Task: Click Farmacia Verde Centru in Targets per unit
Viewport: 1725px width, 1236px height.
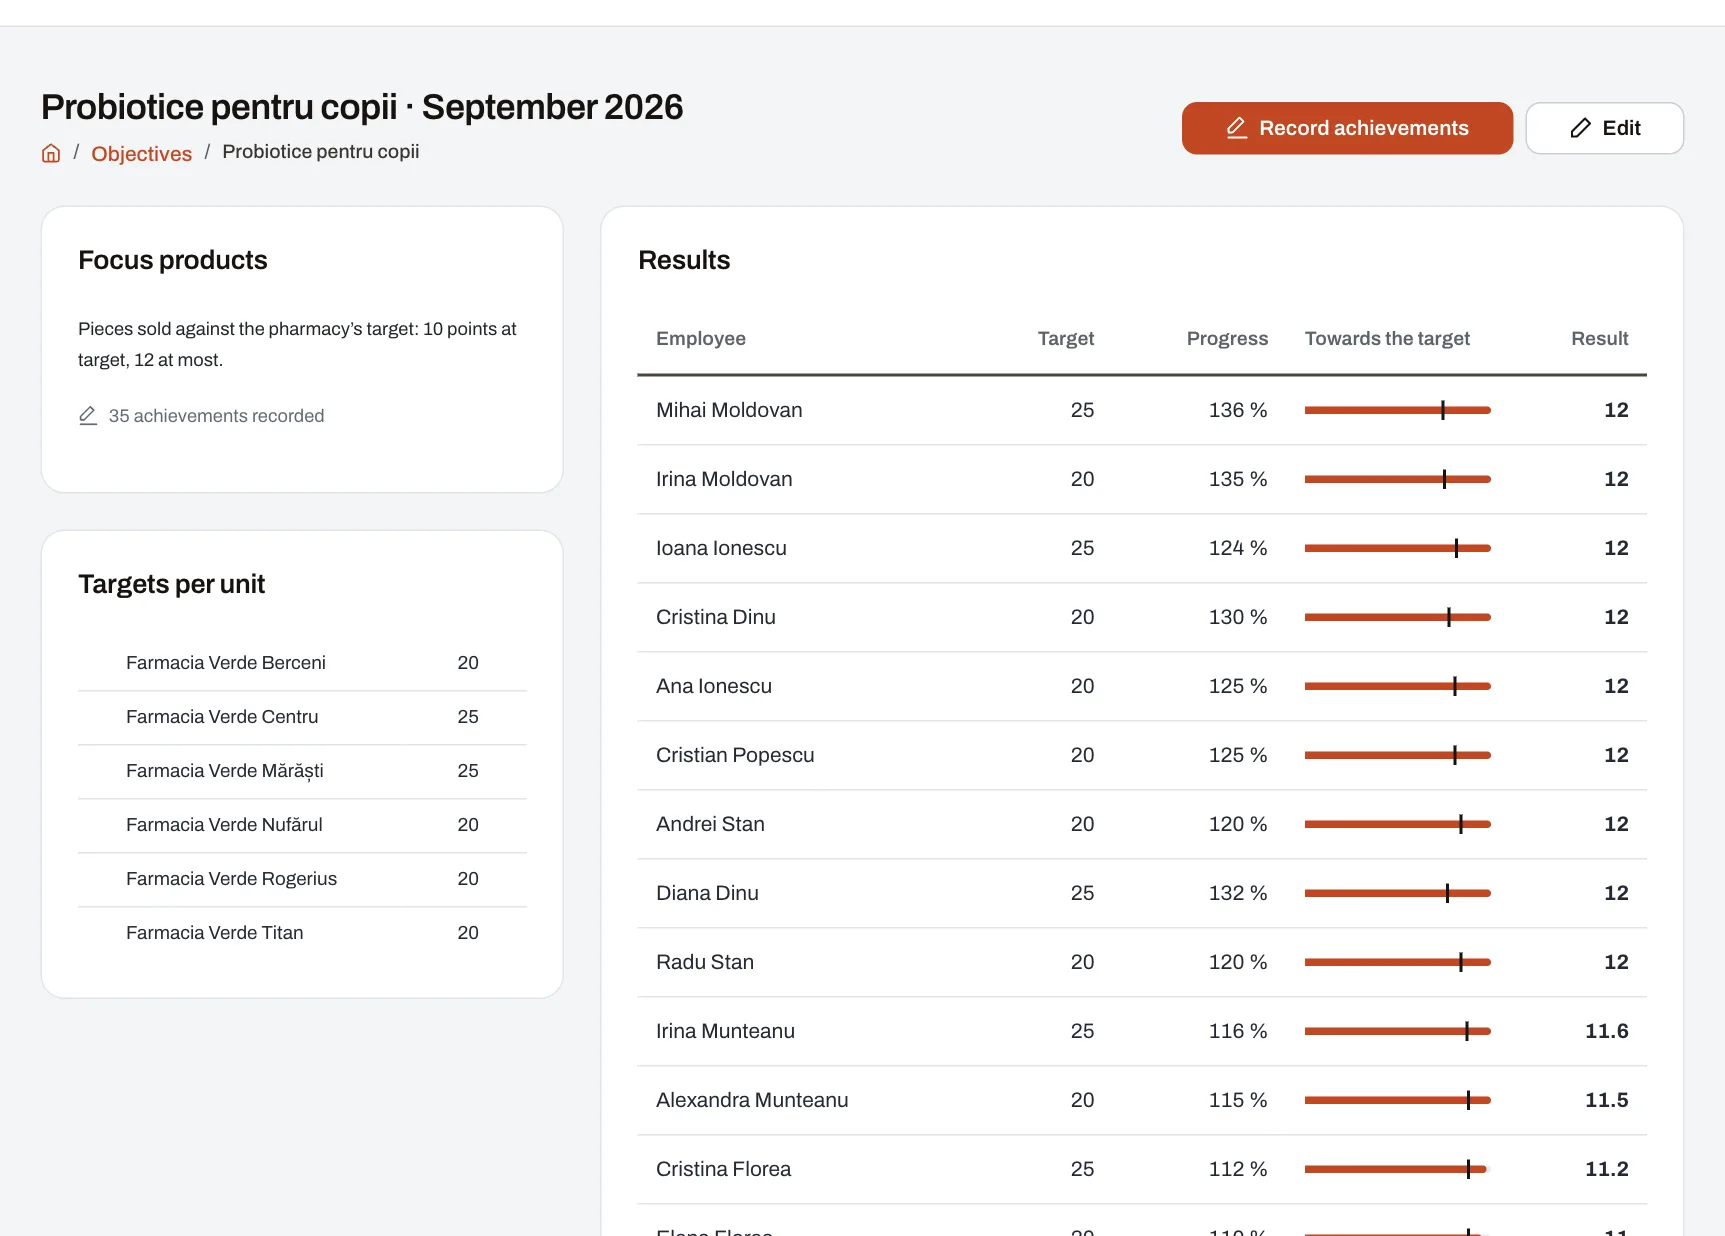Action: (222, 717)
